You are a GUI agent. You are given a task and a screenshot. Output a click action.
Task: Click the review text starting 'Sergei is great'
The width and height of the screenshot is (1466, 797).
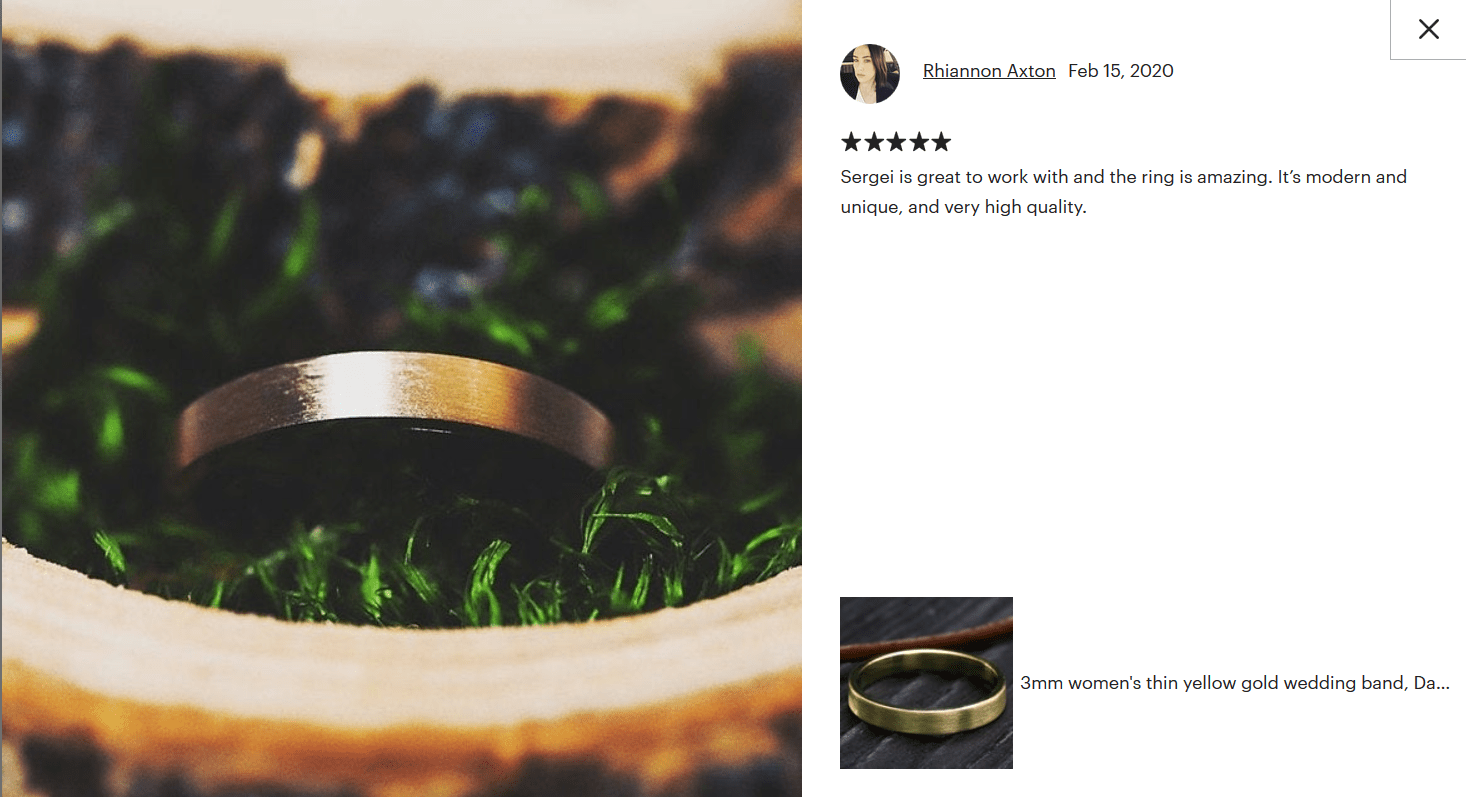click(1123, 192)
